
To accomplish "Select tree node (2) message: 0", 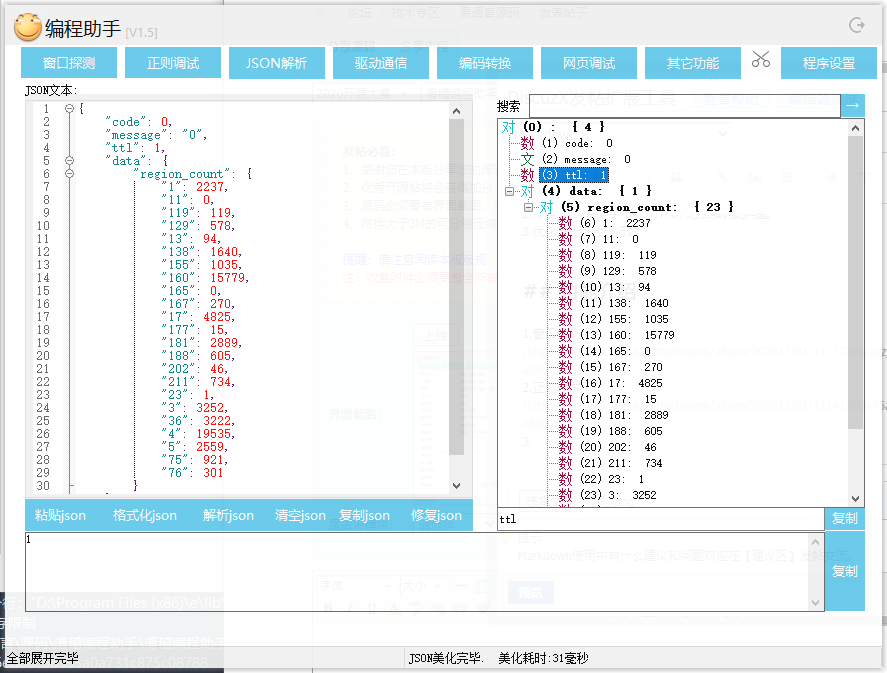I will 586,159.
